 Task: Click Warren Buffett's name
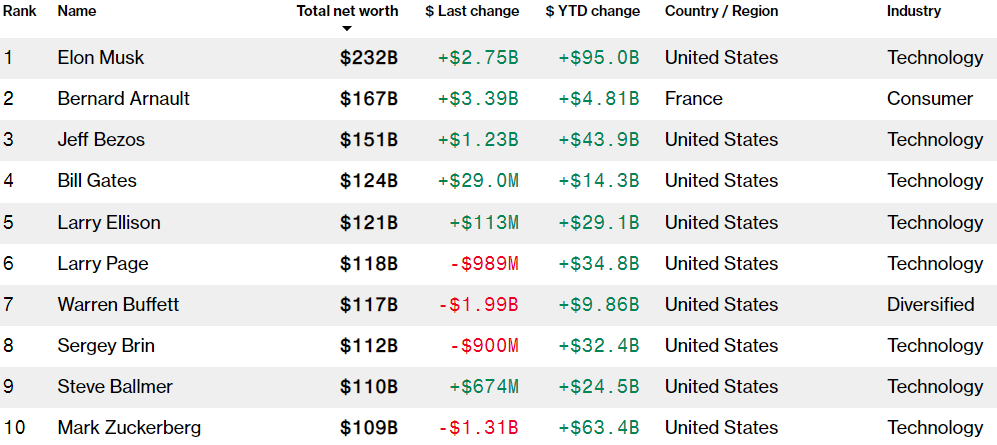click(118, 305)
